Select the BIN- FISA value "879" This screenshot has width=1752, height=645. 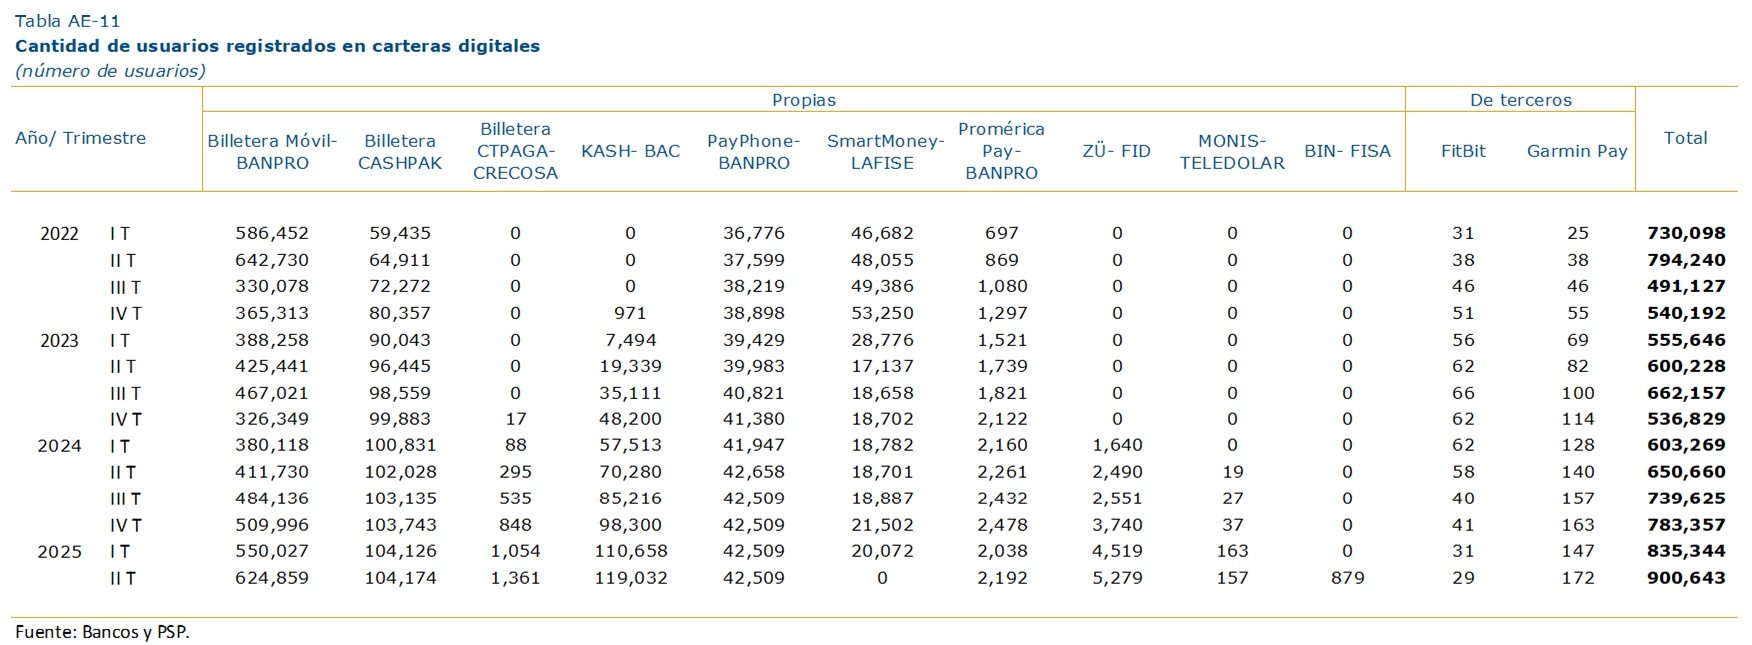coord(1347,578)
